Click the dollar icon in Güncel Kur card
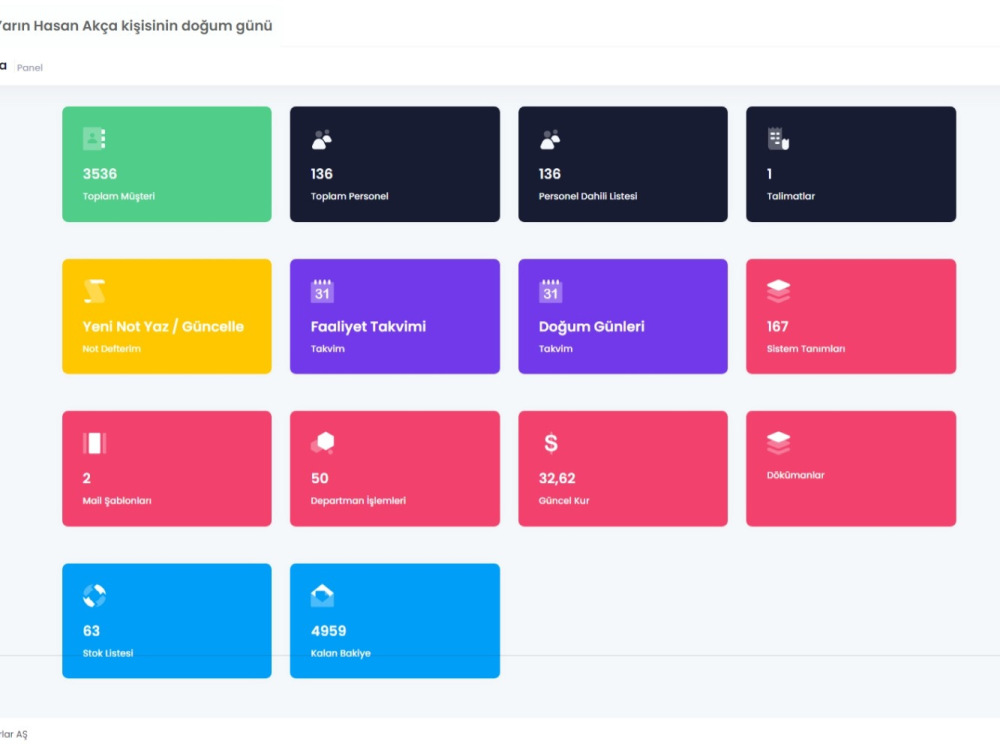 tap(551, 443)
